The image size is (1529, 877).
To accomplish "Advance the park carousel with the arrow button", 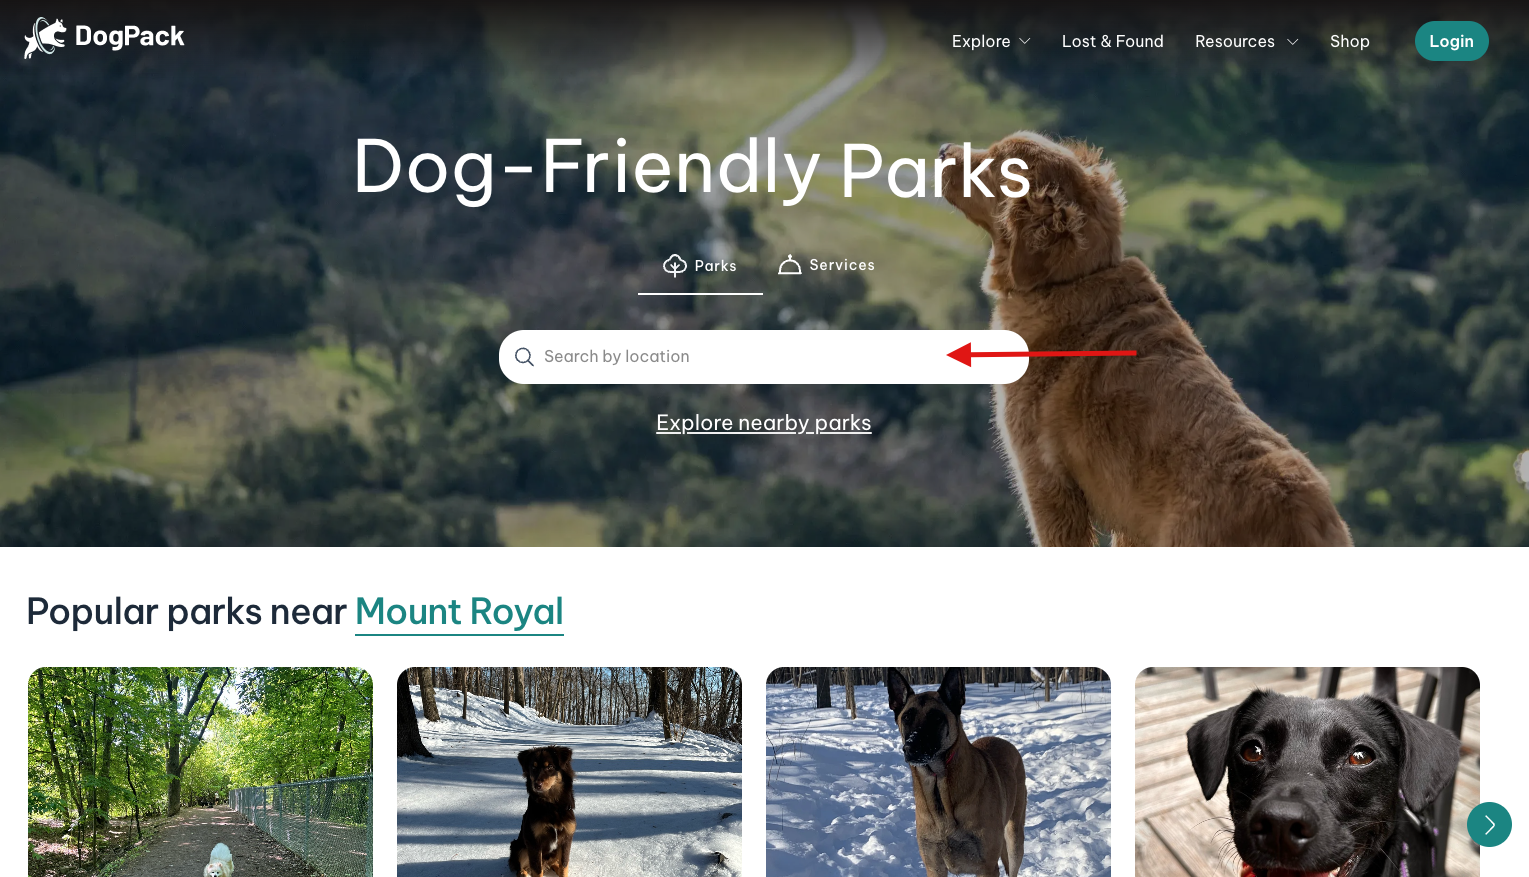I will tap(1489, 825).
